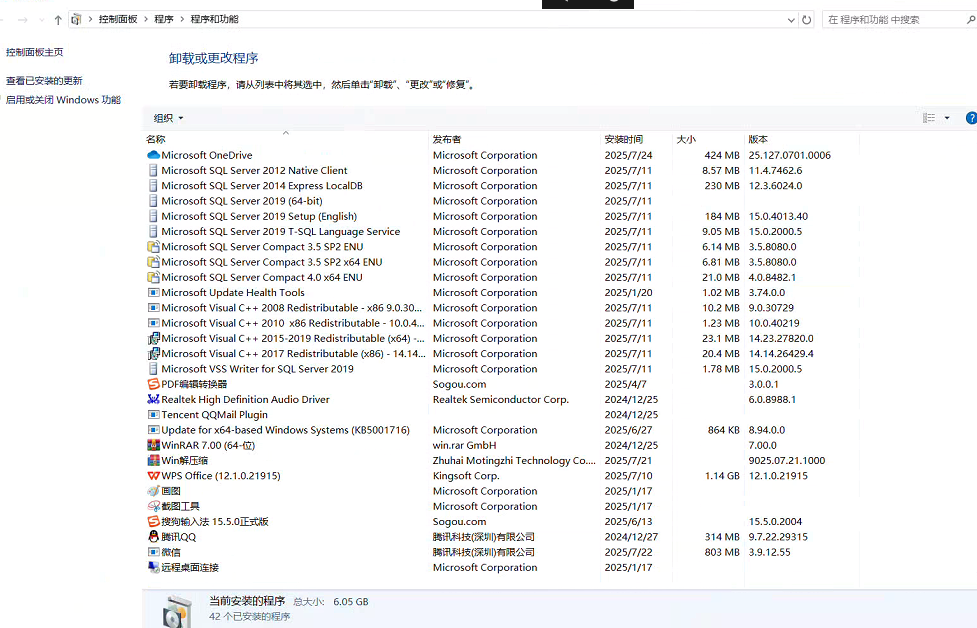Select SQL Server 2019 T-SQL Language Service
This screenshot has height=628, width=977.
502,231
